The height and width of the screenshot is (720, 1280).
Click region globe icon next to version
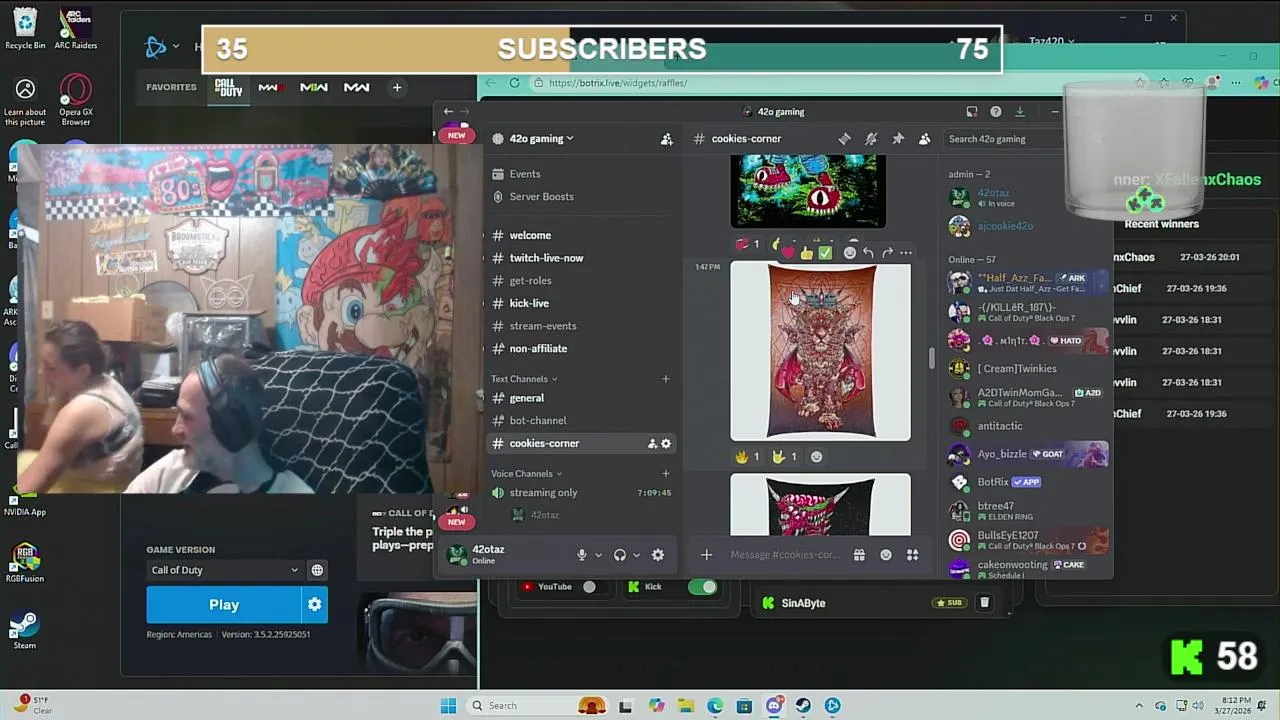click(x=317, y=570)
